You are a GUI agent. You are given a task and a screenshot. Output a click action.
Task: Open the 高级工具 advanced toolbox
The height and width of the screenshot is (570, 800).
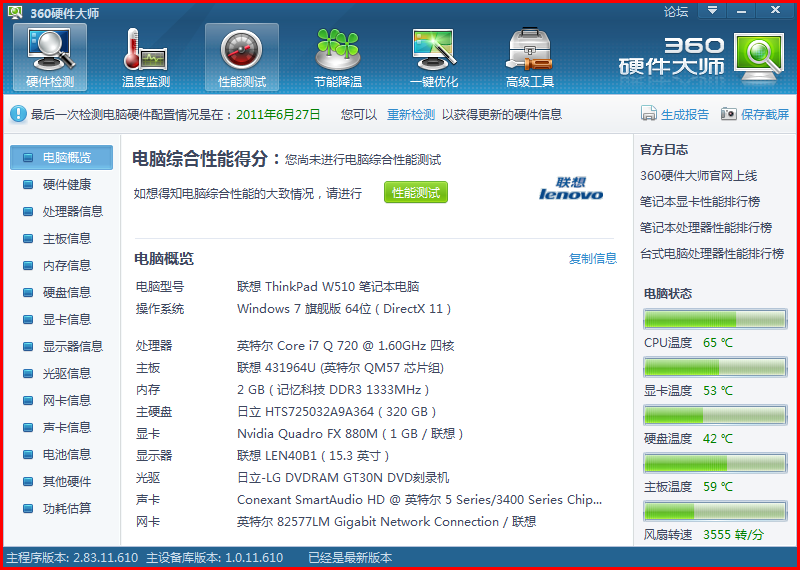pyautogui.click(x=530, y=57)
